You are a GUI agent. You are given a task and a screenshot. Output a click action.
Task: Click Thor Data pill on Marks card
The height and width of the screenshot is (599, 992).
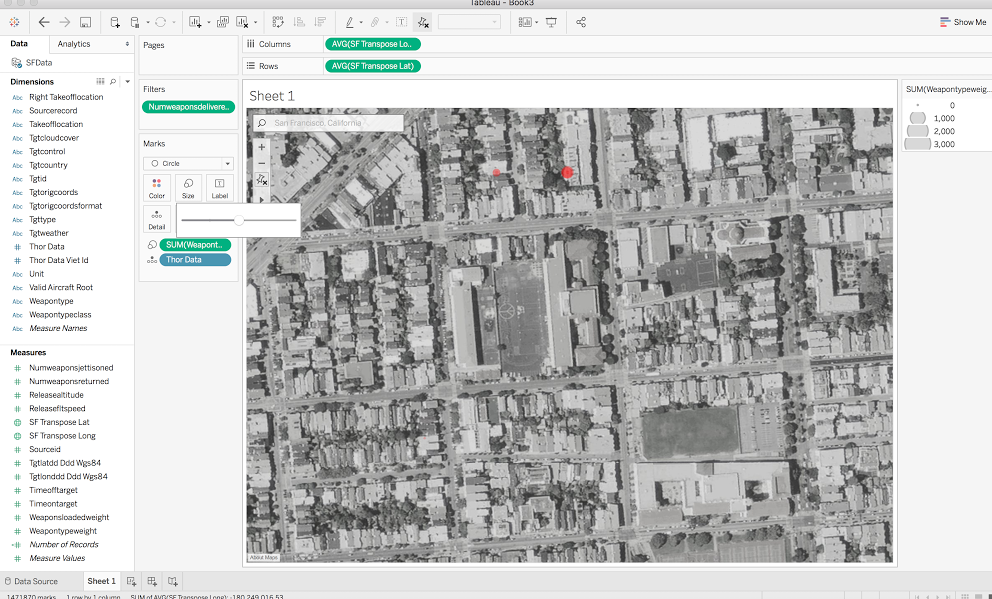pyautogui.click(x=195, y=260)
